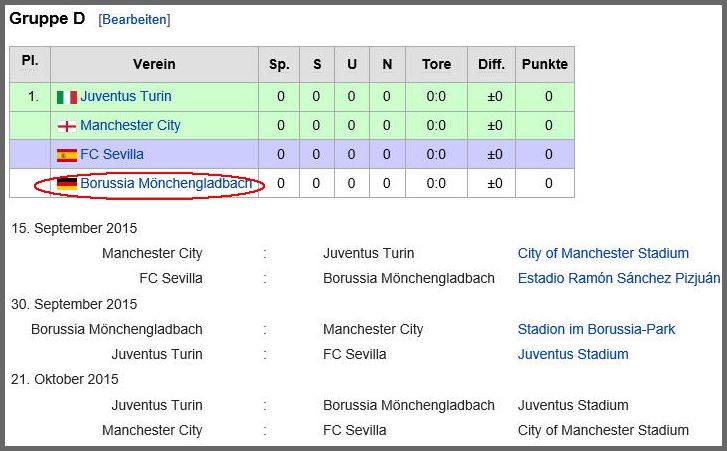Click the Tore column header
Image resolution: width=727 pixels, height=451 pixels.
point(436,64)
